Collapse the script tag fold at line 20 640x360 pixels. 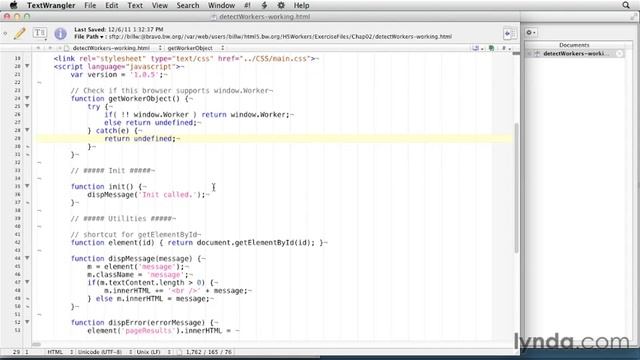tap(27, 66)
